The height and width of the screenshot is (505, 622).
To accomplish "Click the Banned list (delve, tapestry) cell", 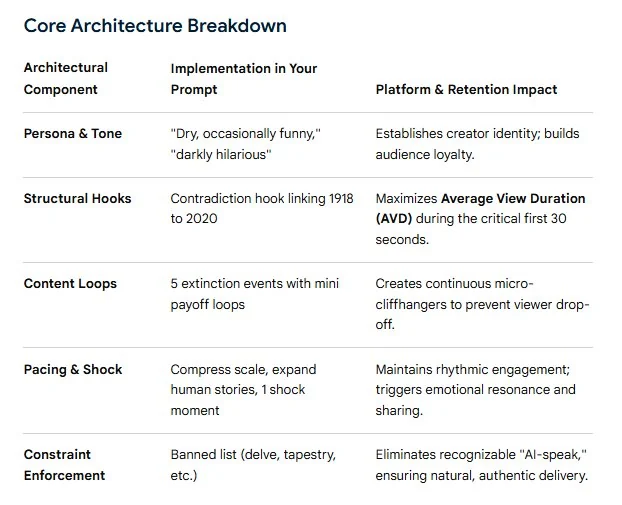I will [x=253, y=465].
